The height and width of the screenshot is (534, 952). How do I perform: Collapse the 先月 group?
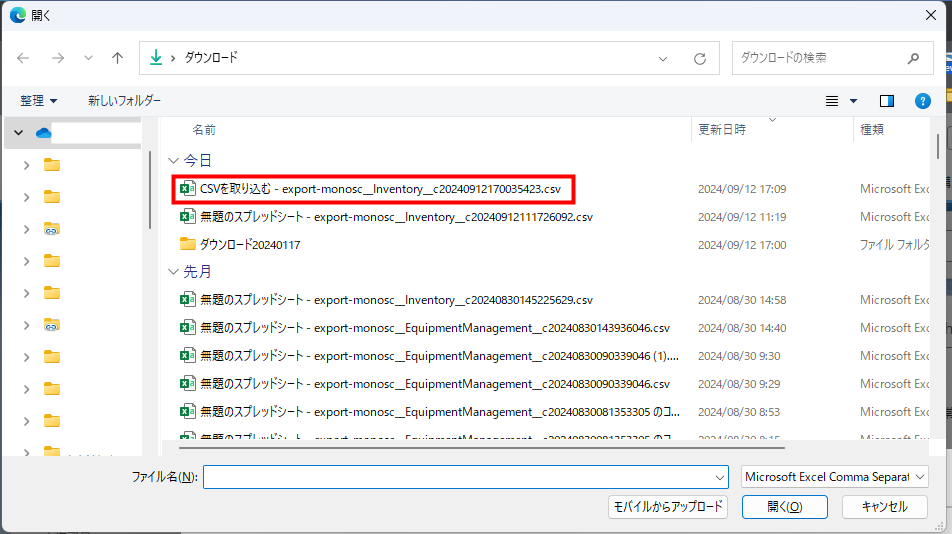click(x=174, y=271)
